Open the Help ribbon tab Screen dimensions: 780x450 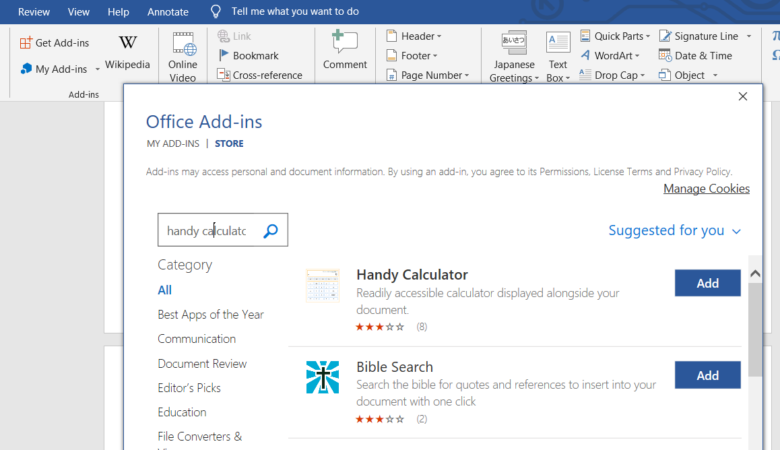(118, 12)
